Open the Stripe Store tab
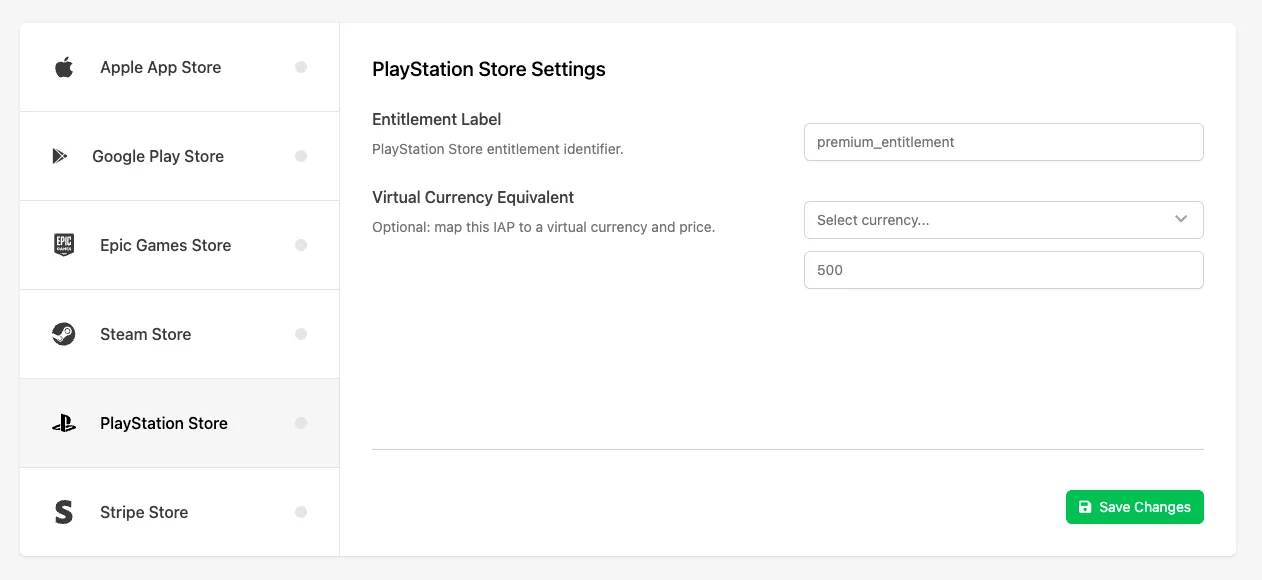Screen dimensions: 1262x580 [x=180, y=512]
